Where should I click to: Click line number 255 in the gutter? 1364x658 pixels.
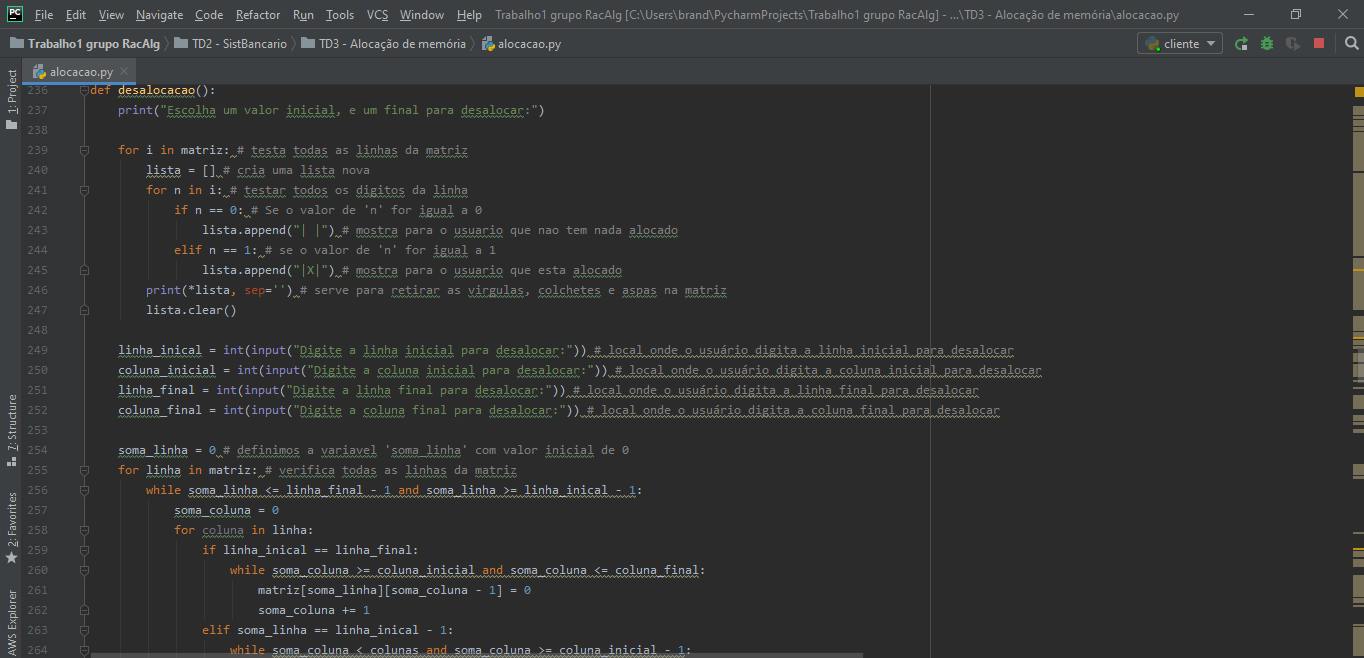coord(37,470)
